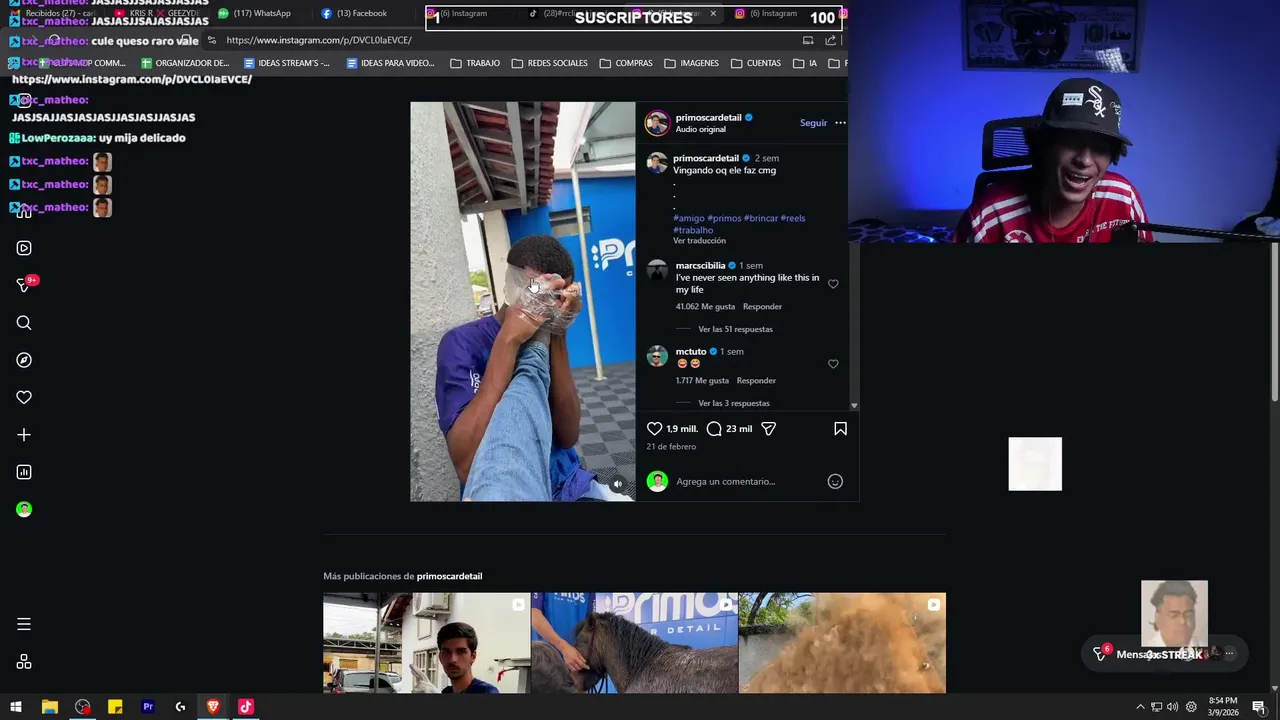Viewport: 1280px width, 720px height.
Task: Click Ver traducción under the caption
Action: pos(699,241)
